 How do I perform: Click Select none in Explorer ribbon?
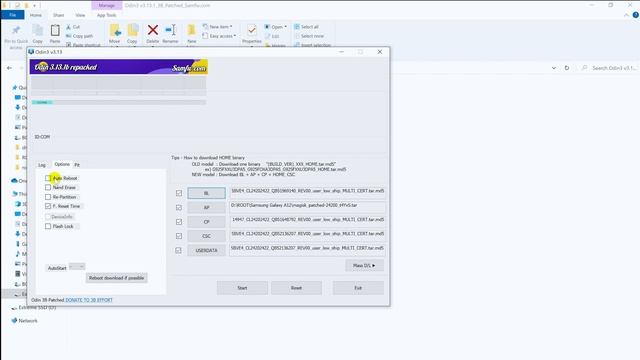(309, 36)
